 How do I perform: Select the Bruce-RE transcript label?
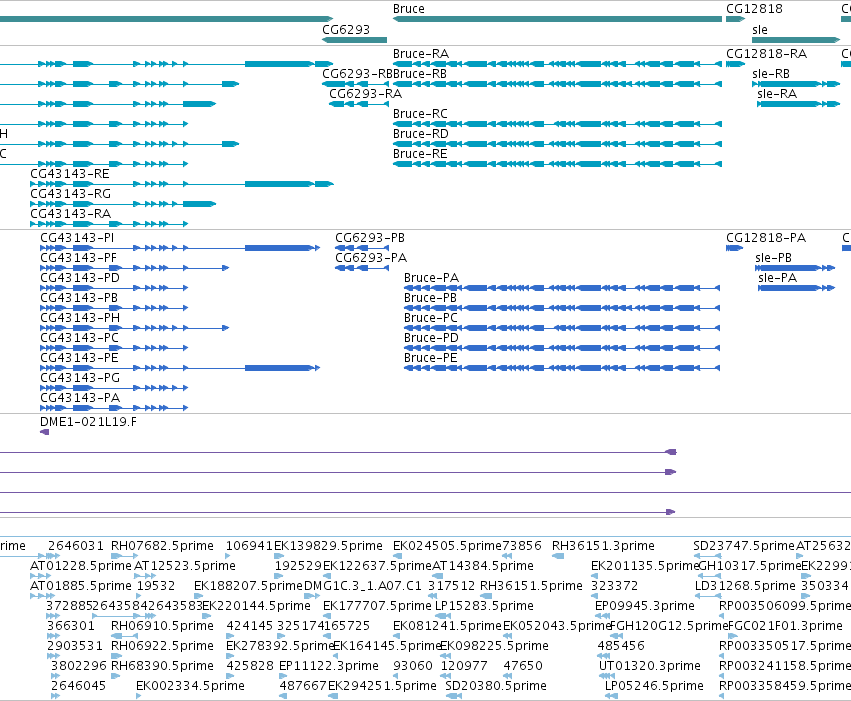(x=420, y=154)
